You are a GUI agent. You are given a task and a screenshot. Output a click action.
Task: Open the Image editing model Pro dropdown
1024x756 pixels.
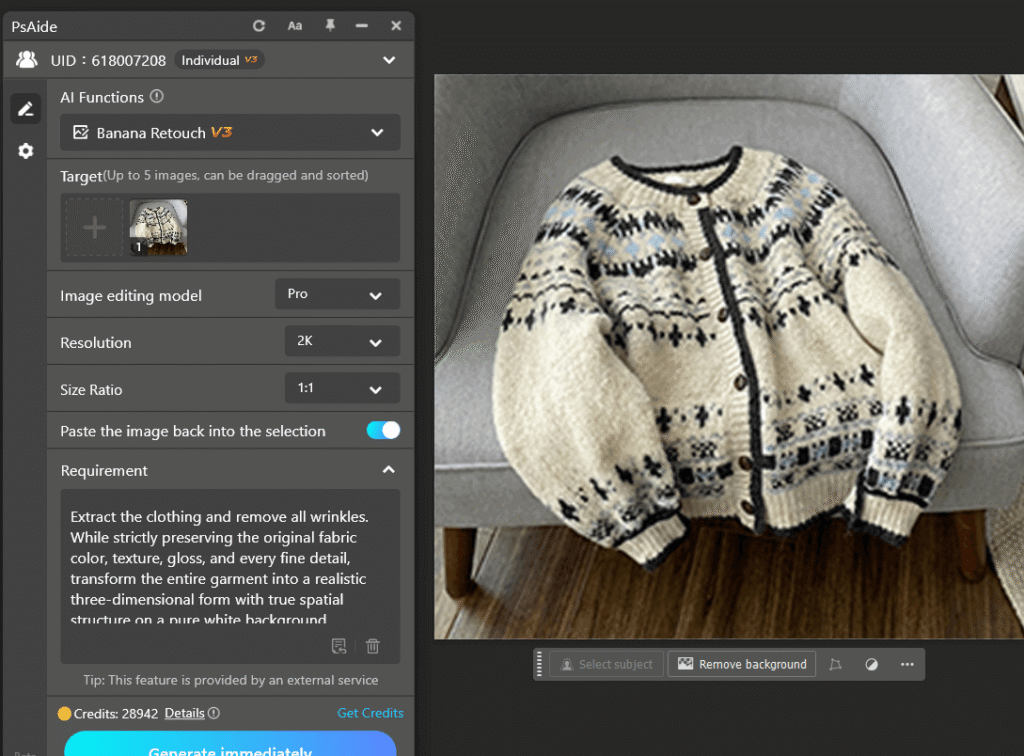click(337, 295)
